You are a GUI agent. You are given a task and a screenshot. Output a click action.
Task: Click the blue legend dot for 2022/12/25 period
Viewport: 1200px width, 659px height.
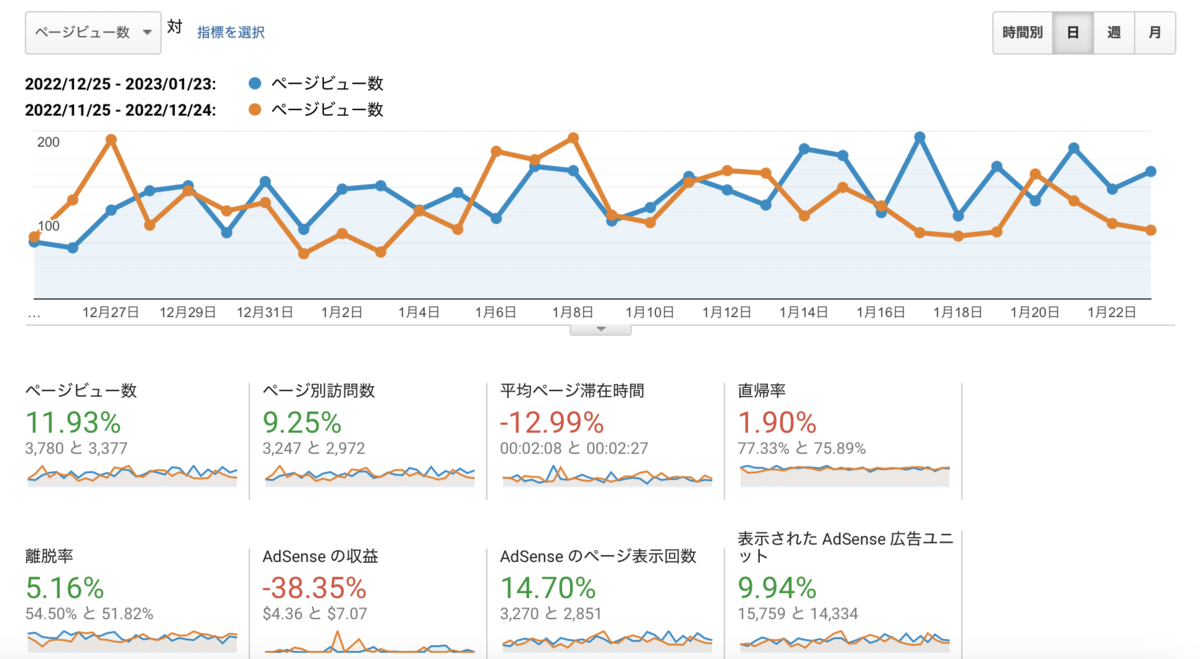(256, 84)
